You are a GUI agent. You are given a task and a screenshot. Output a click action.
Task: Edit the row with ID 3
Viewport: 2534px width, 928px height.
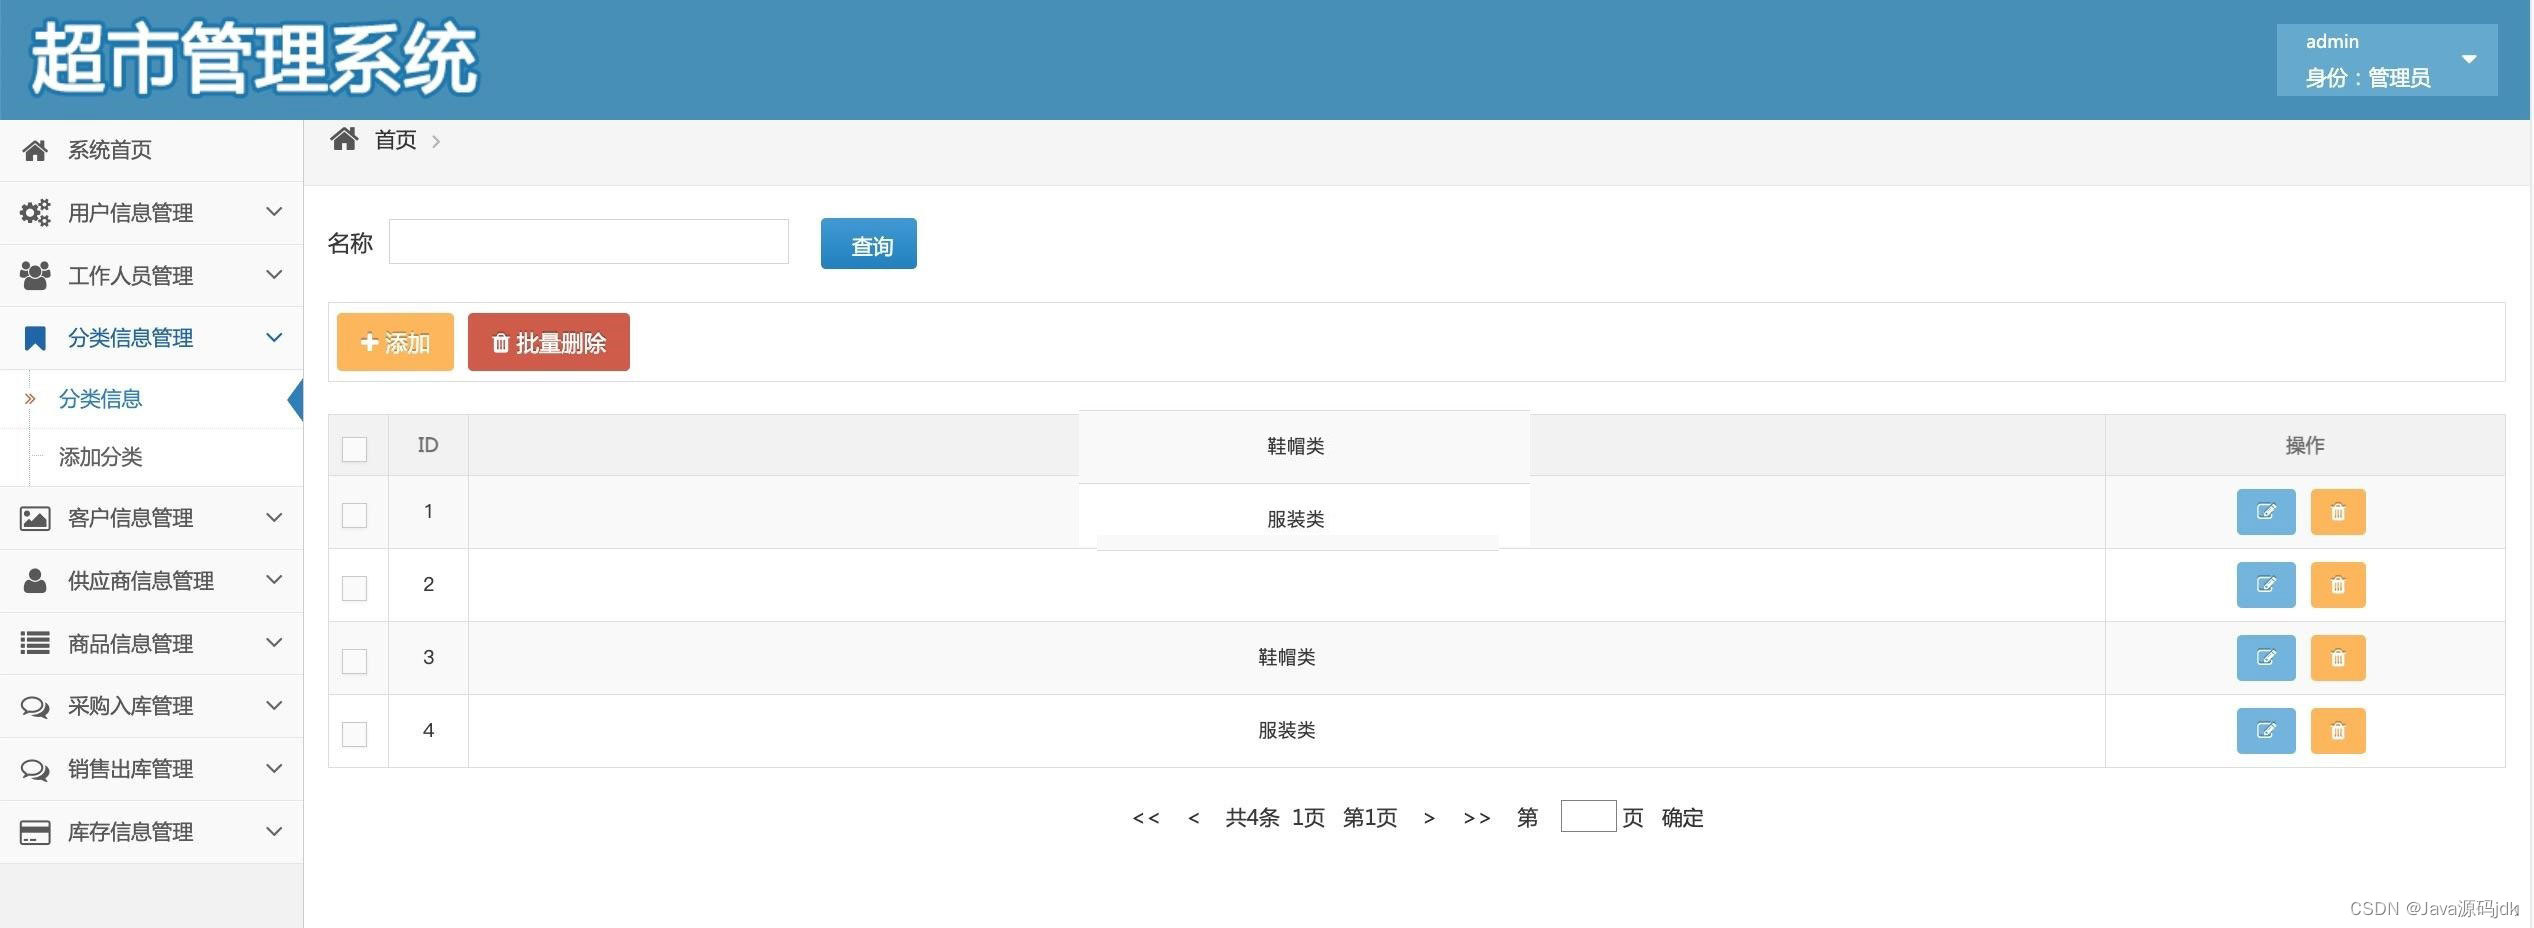coord(2265,658)
